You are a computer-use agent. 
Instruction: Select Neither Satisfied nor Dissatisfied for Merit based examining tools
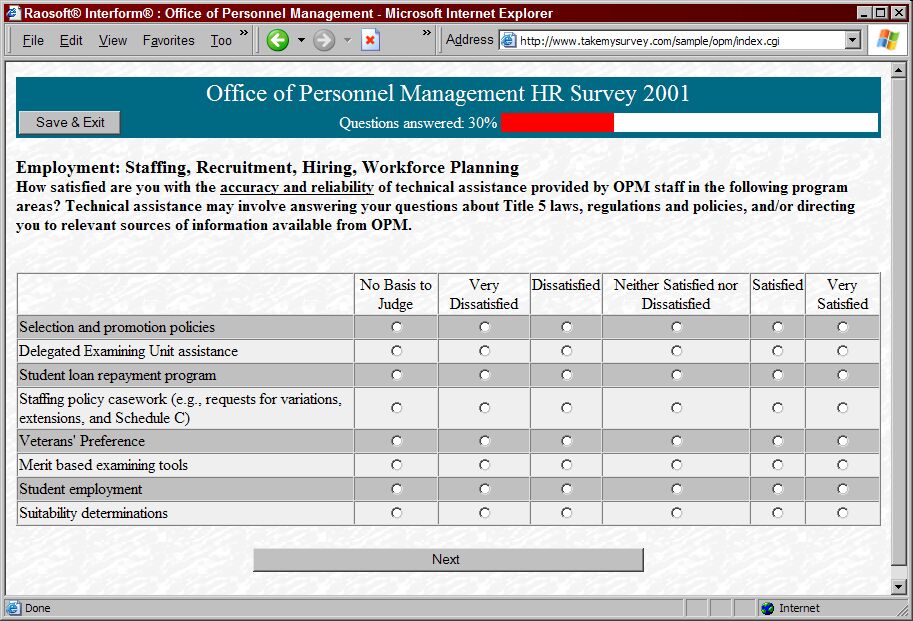pos(676,465)
